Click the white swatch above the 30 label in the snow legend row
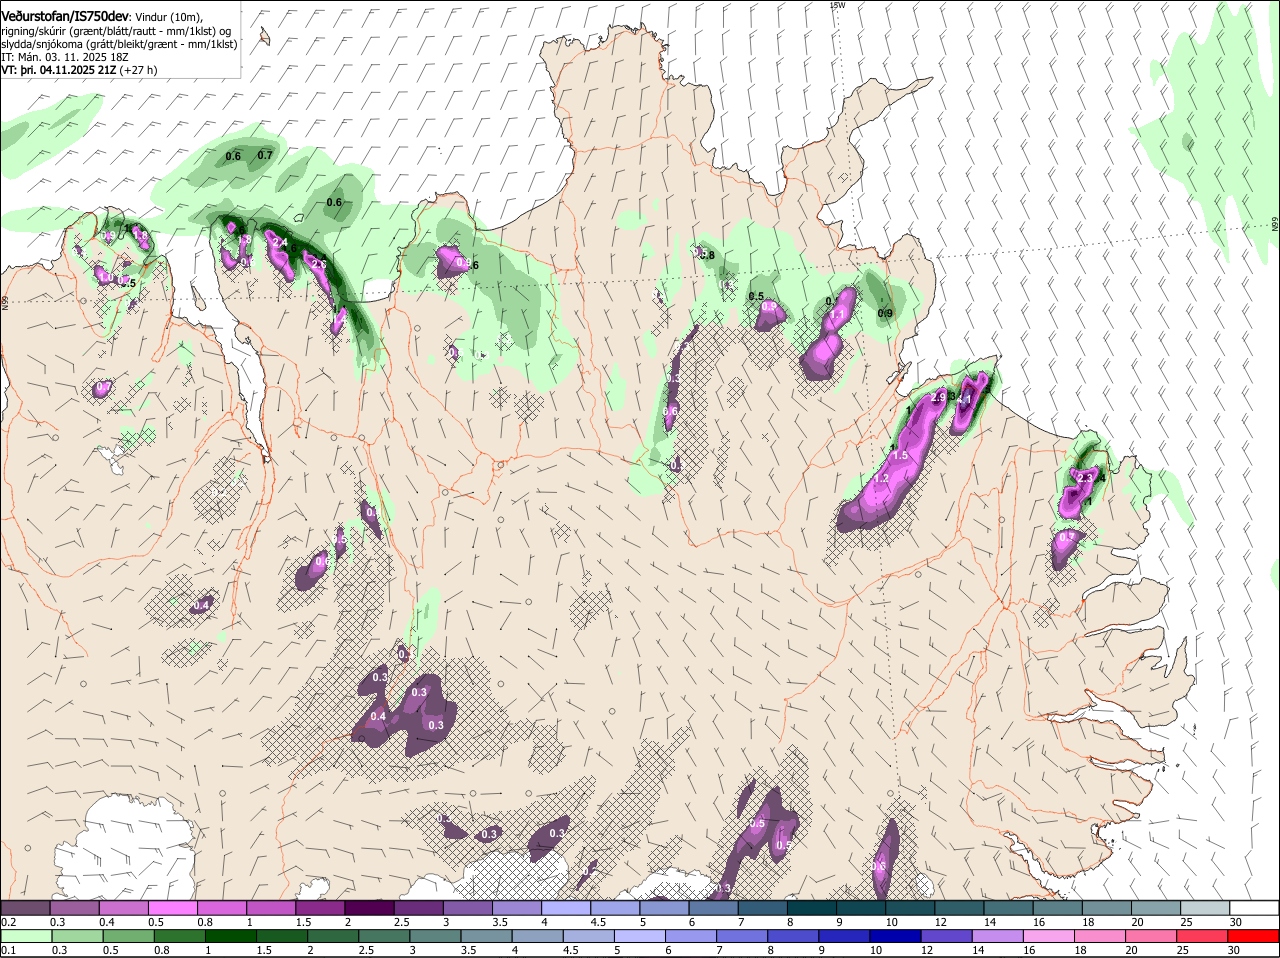1280x958 pixels. 1256,907
